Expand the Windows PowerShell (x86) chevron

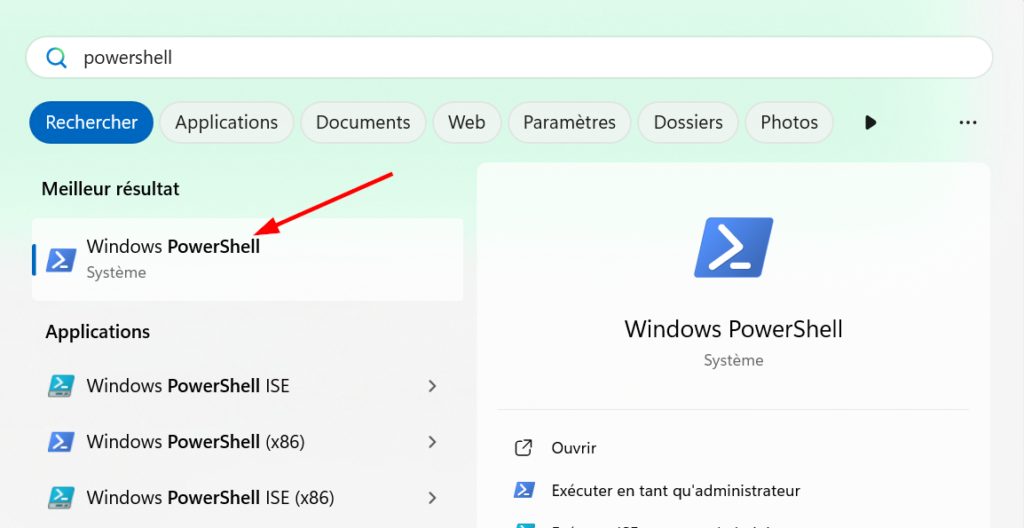(432, 442)
